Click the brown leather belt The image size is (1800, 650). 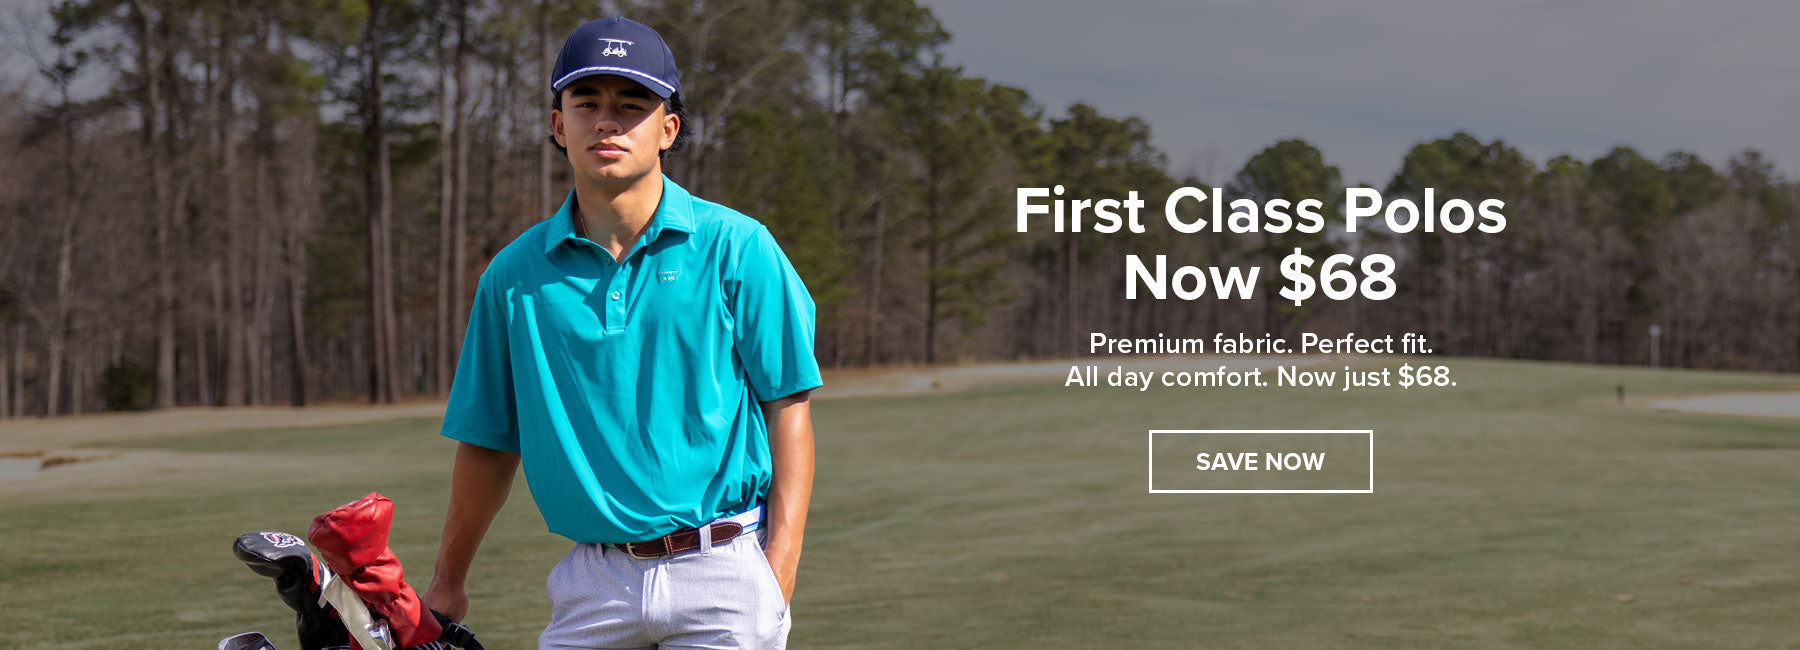pyautogui.click(x=676, y=541)
